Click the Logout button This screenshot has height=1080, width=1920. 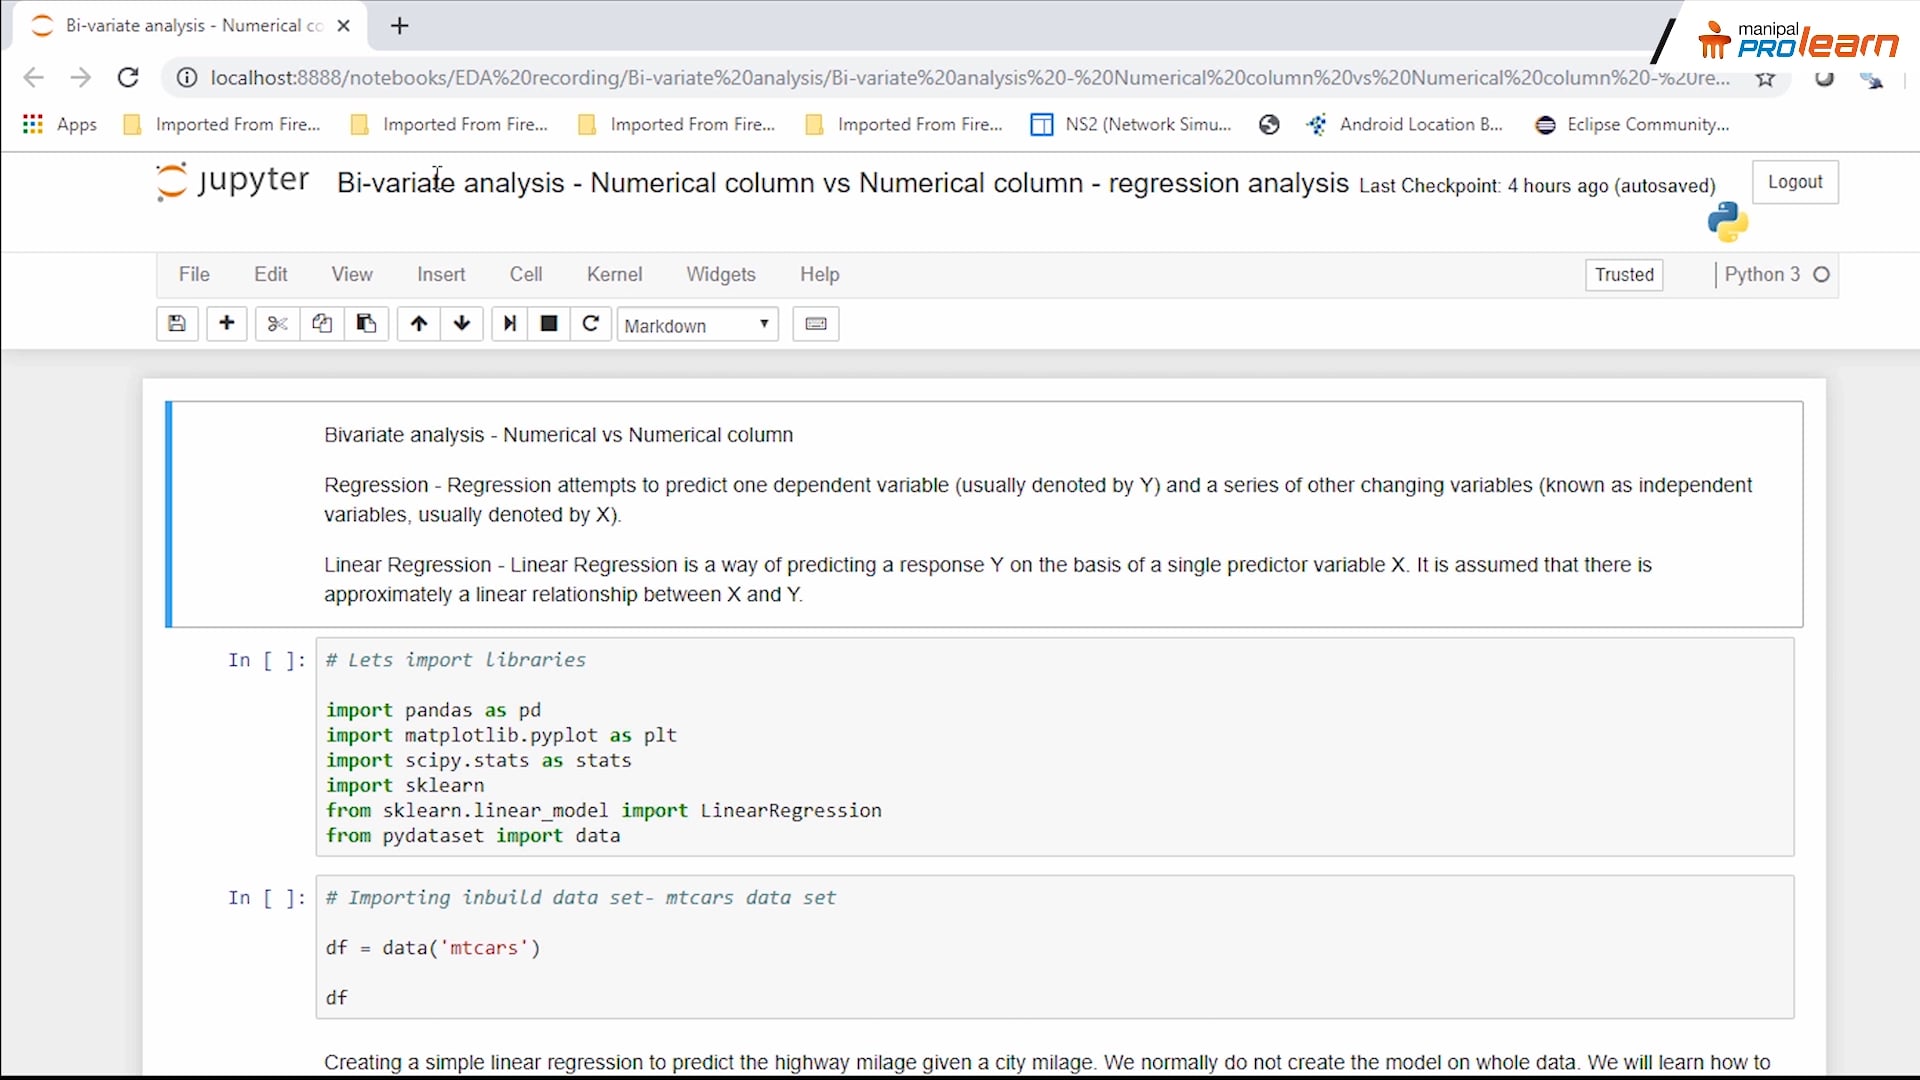point(1795,182)
